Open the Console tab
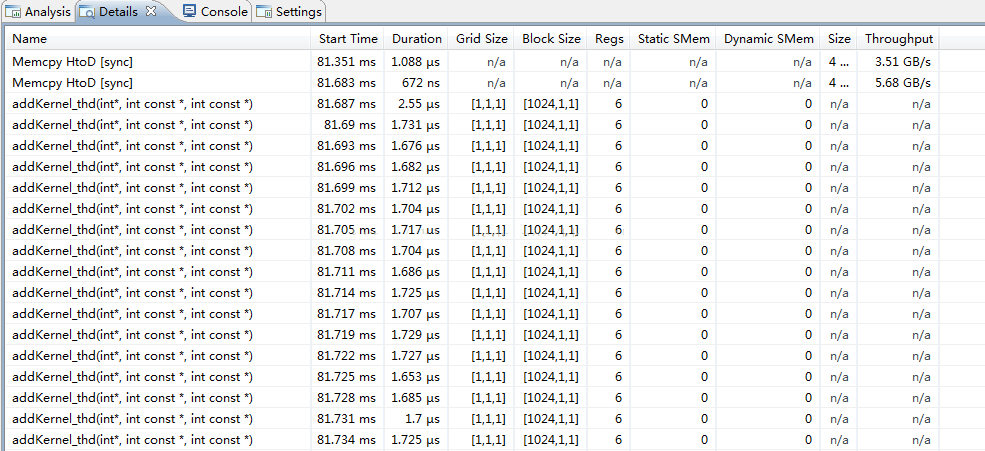The height and width of the screenshot is (451, 985). point(215,11)
